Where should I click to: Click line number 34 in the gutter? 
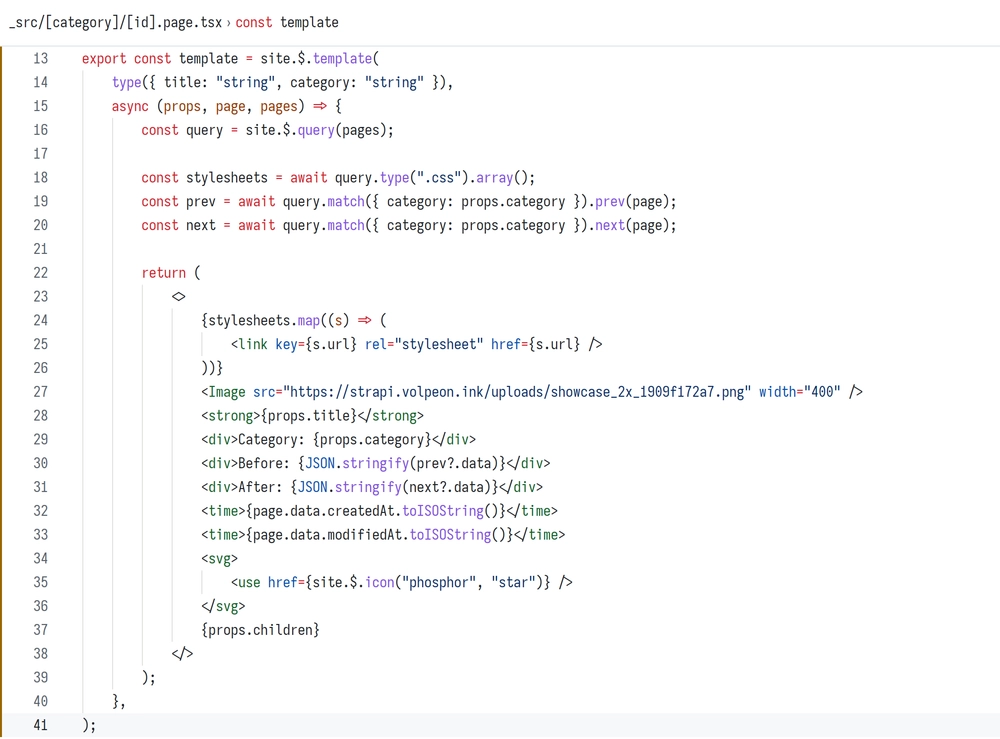pos(41,559)
